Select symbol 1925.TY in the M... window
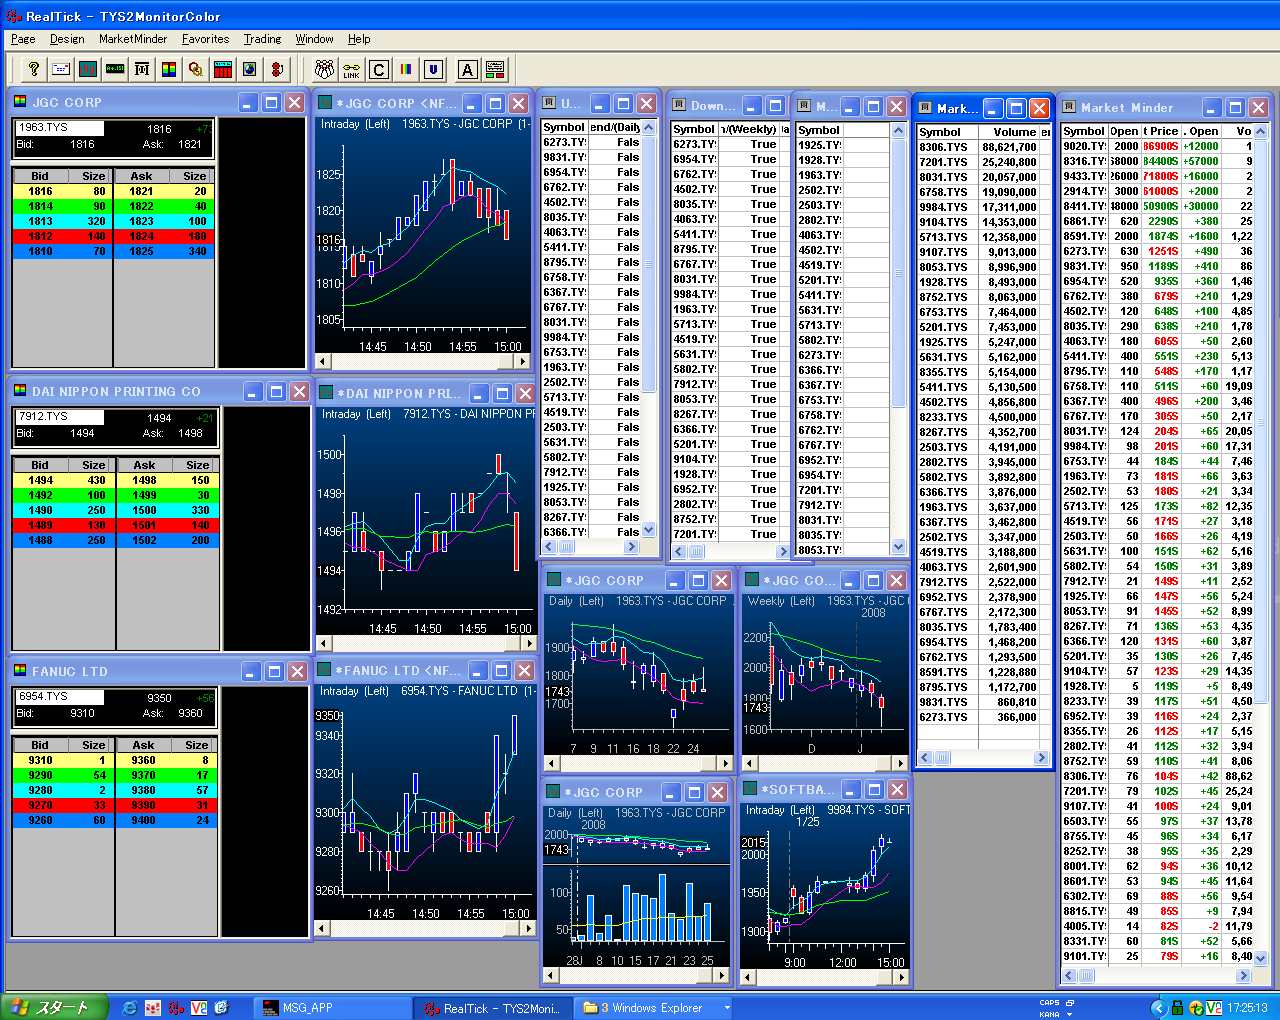This screenshot has height=1020, width=1280. (x=820, y=145)
